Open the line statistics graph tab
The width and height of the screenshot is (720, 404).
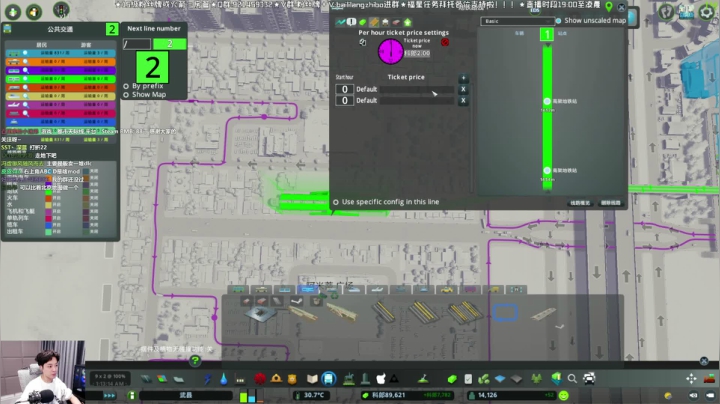click(340, 22)
